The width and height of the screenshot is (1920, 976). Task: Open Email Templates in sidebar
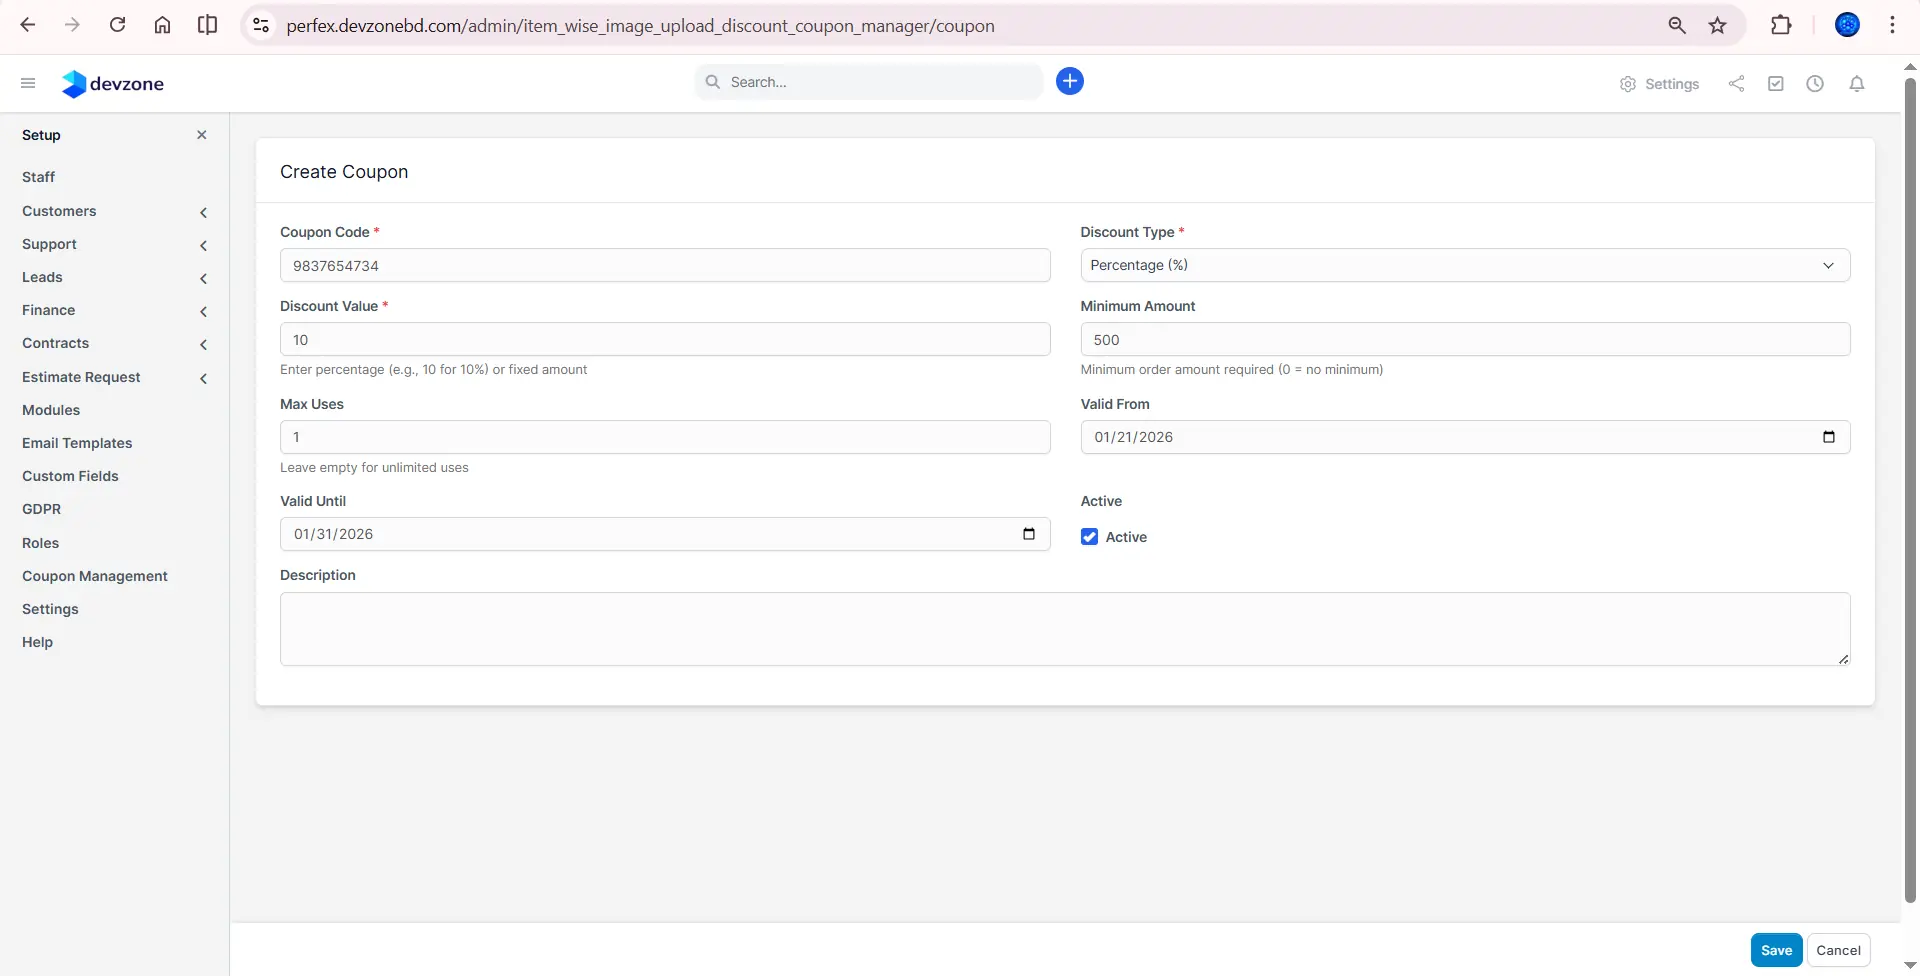coord(77,443)
